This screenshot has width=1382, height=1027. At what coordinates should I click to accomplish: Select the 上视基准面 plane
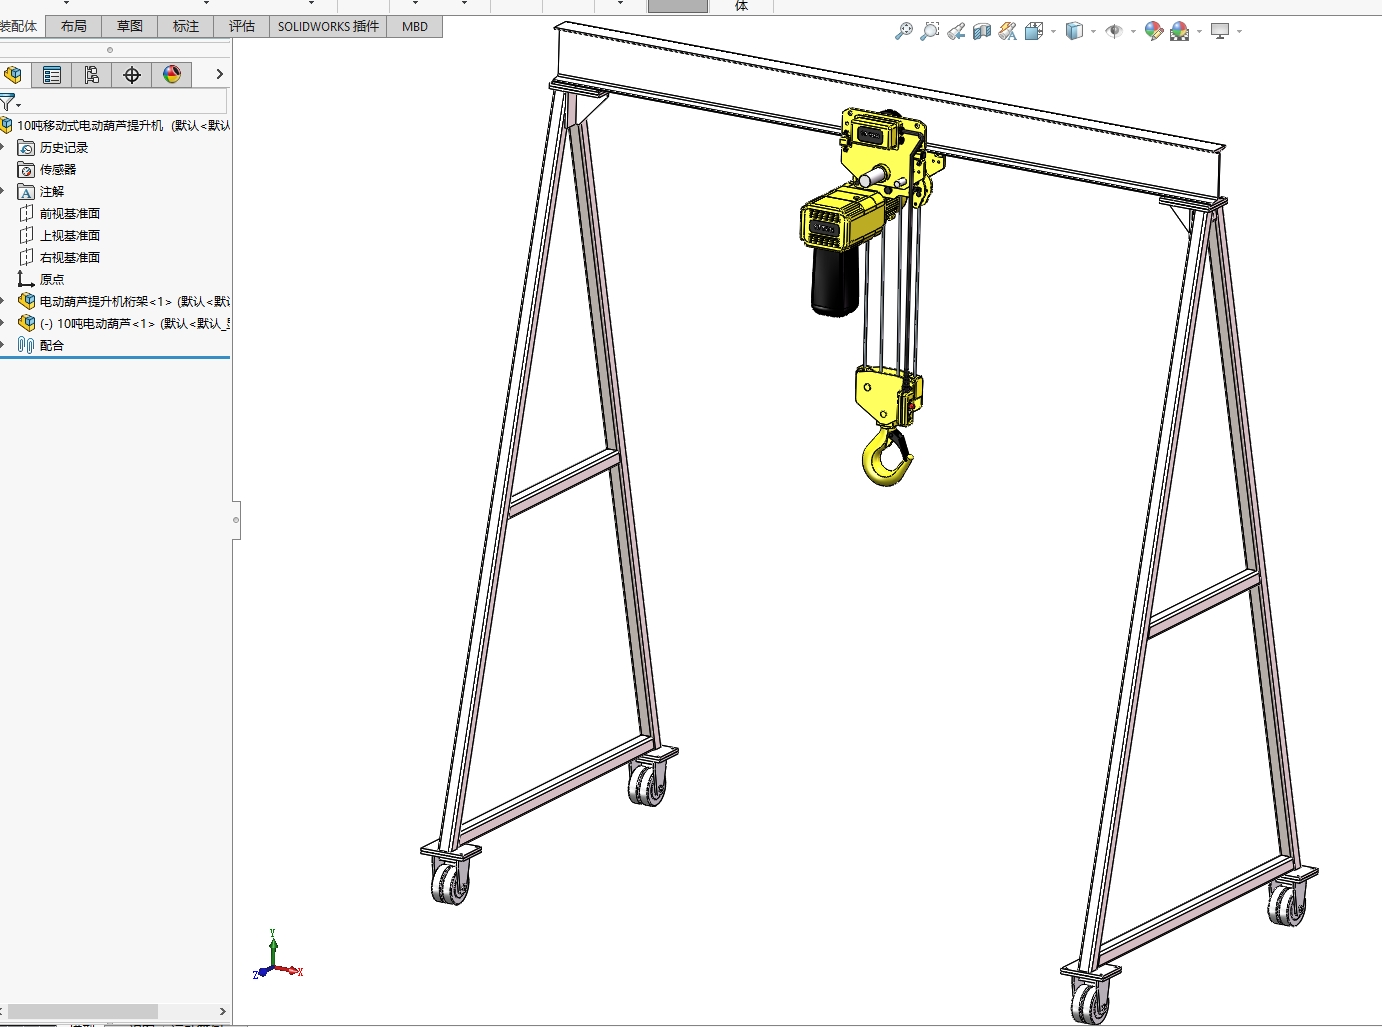tap(60, 236)
